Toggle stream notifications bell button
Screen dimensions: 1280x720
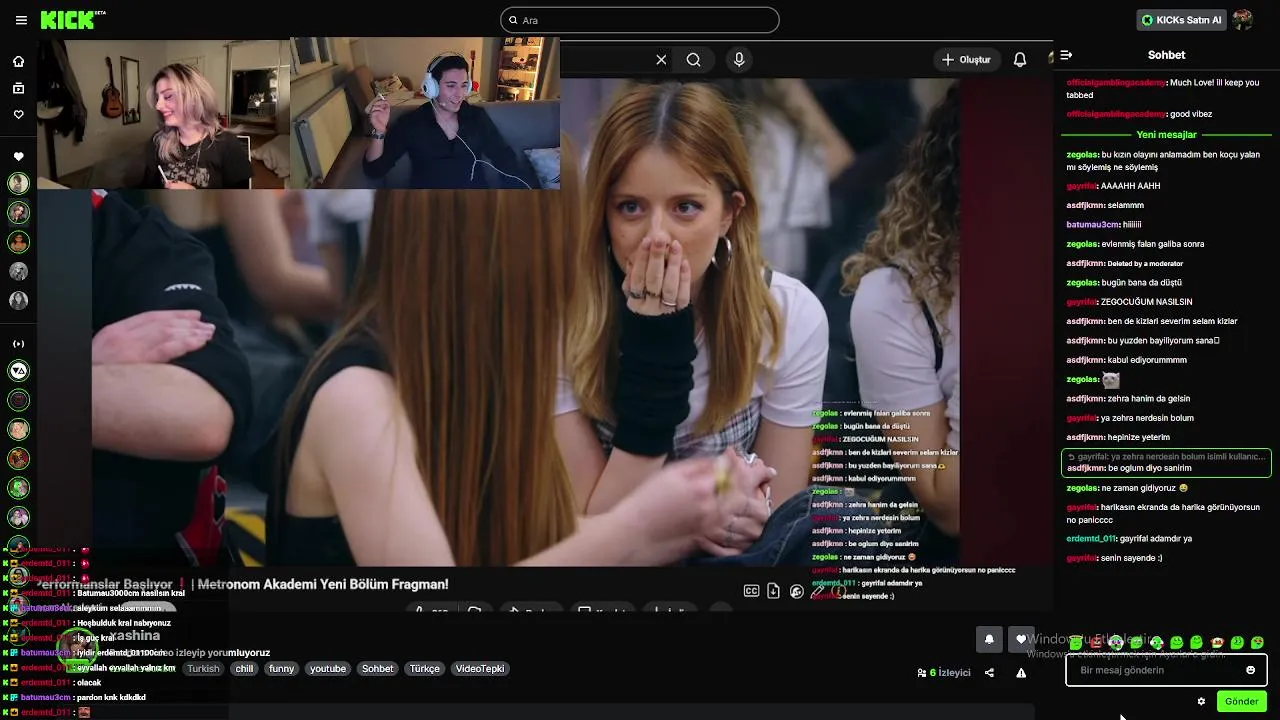coord(989,640)
